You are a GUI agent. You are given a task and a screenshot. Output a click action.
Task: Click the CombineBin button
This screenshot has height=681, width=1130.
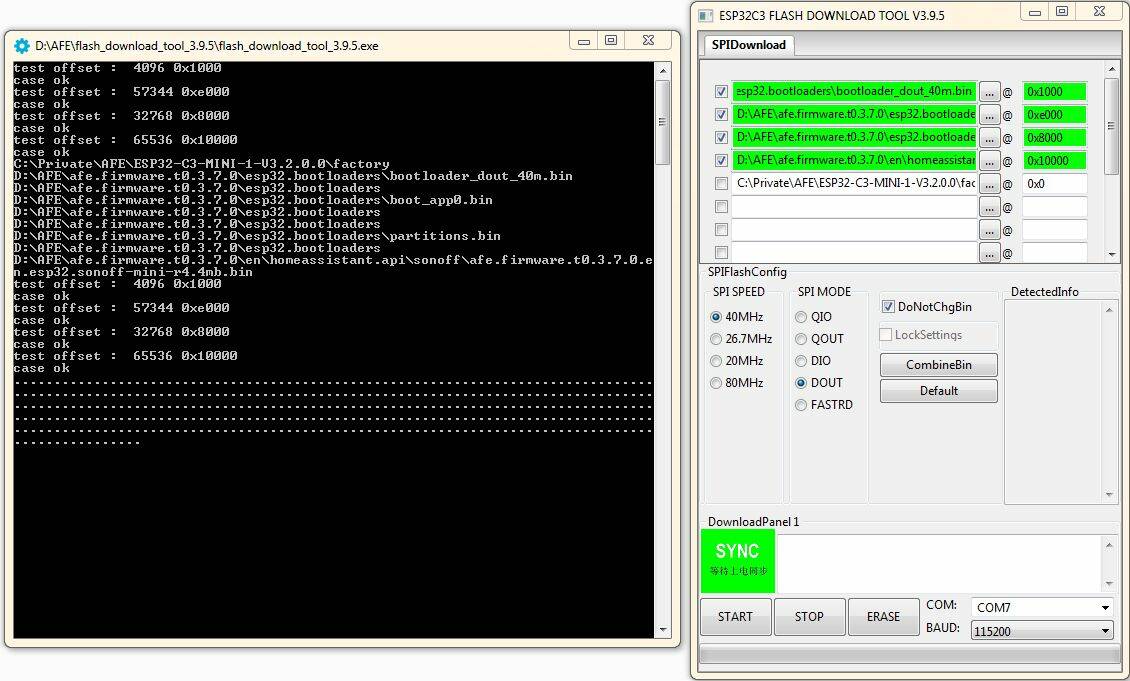[938, 365]
